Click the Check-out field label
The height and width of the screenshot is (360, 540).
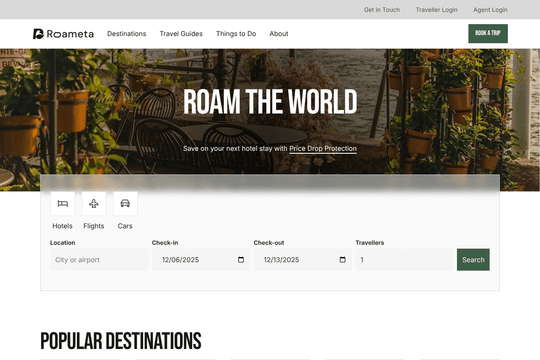[x=269, y=243]
